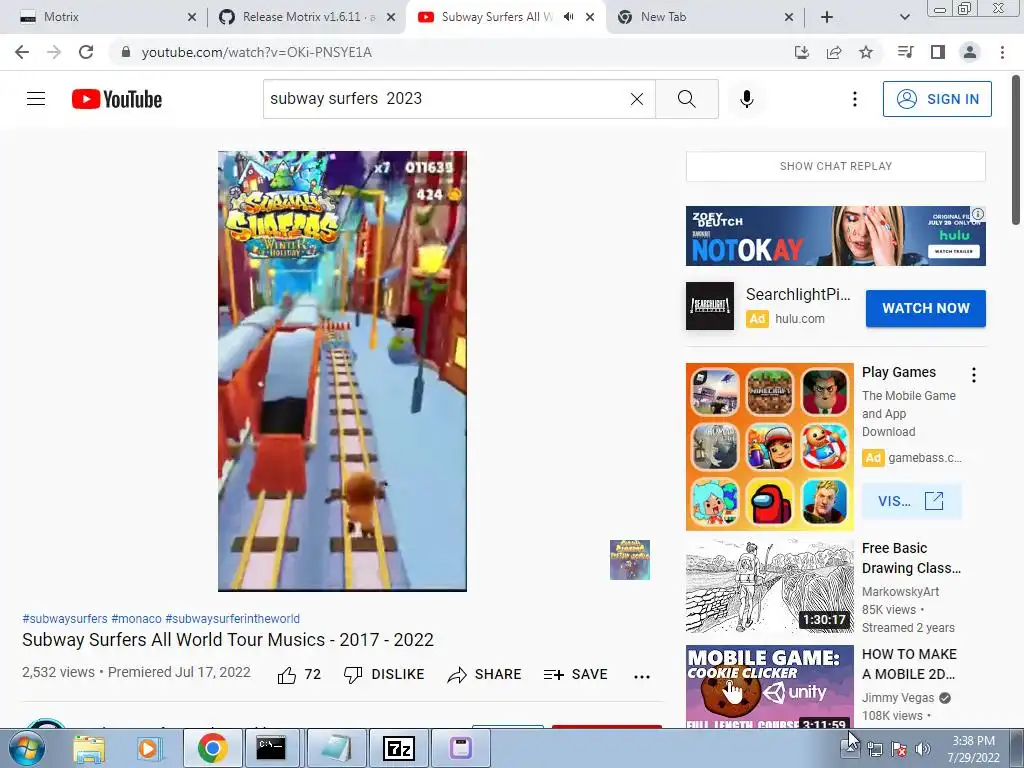Open Free Basic Drawing Class video thumbnail
Screen dimensions: 1024x768
click(769, 586)
